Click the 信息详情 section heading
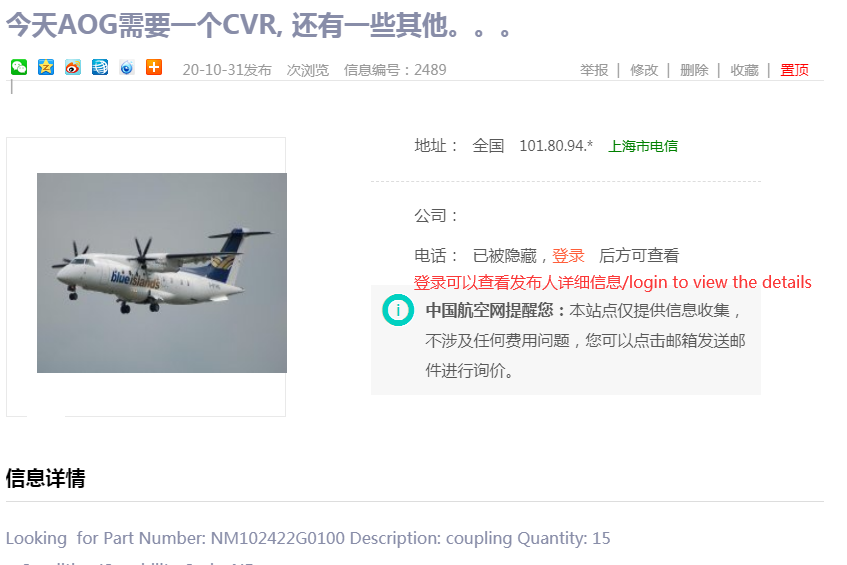 coord(45,478)
